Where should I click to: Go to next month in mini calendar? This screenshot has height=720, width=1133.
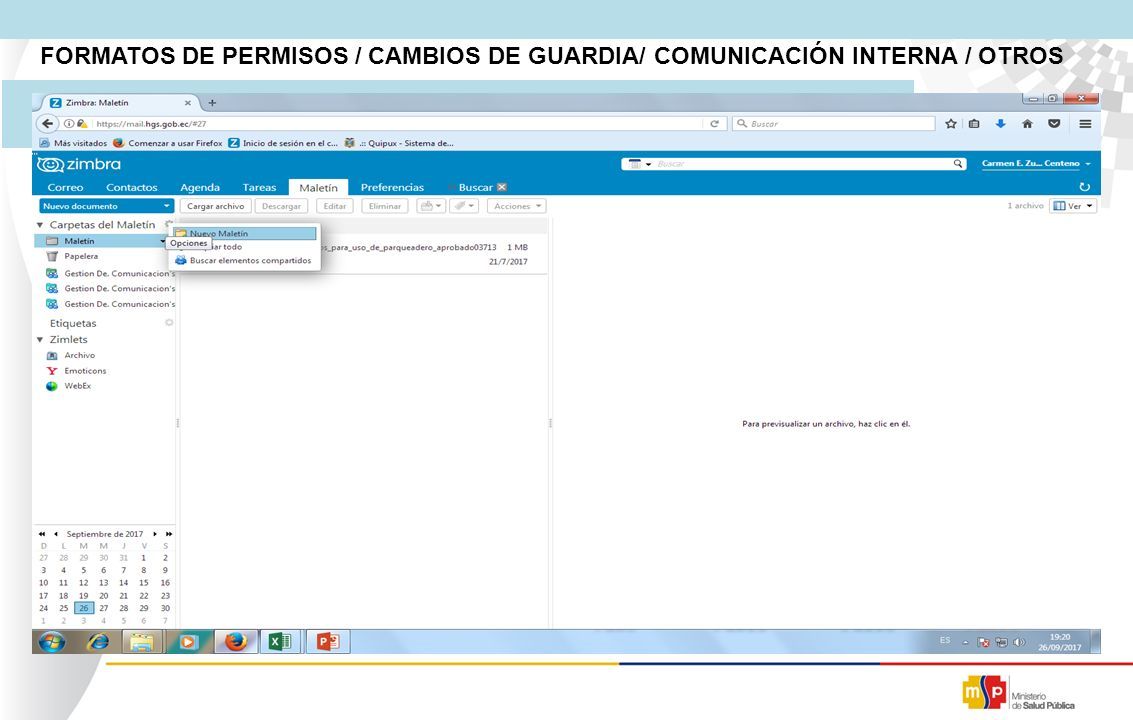(155, 534)
